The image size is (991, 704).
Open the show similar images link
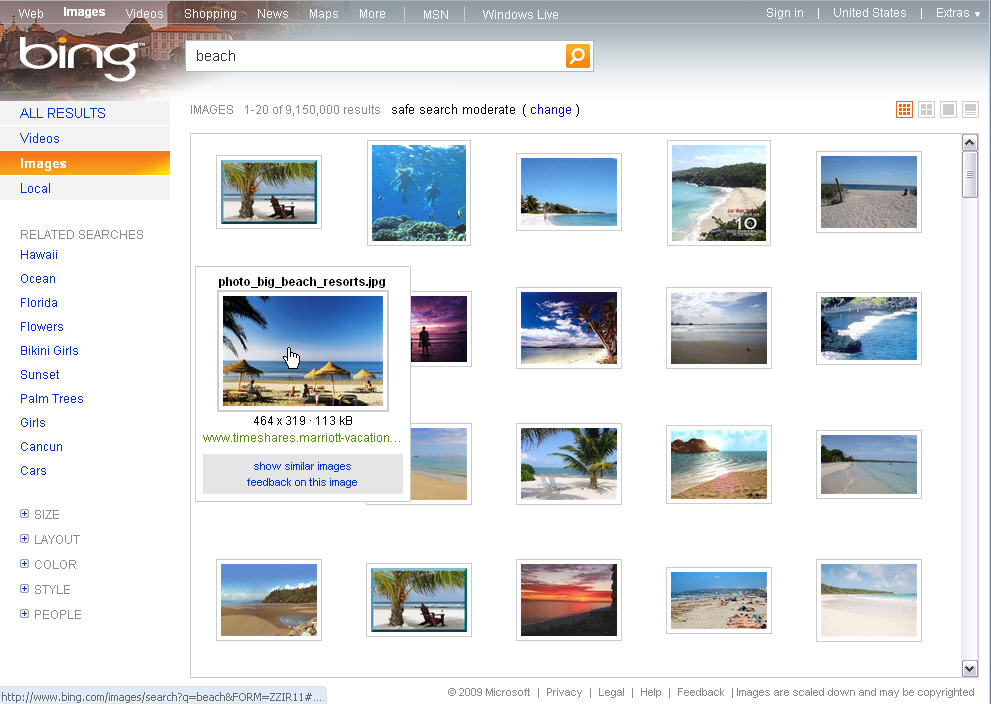tap(302, 466)
